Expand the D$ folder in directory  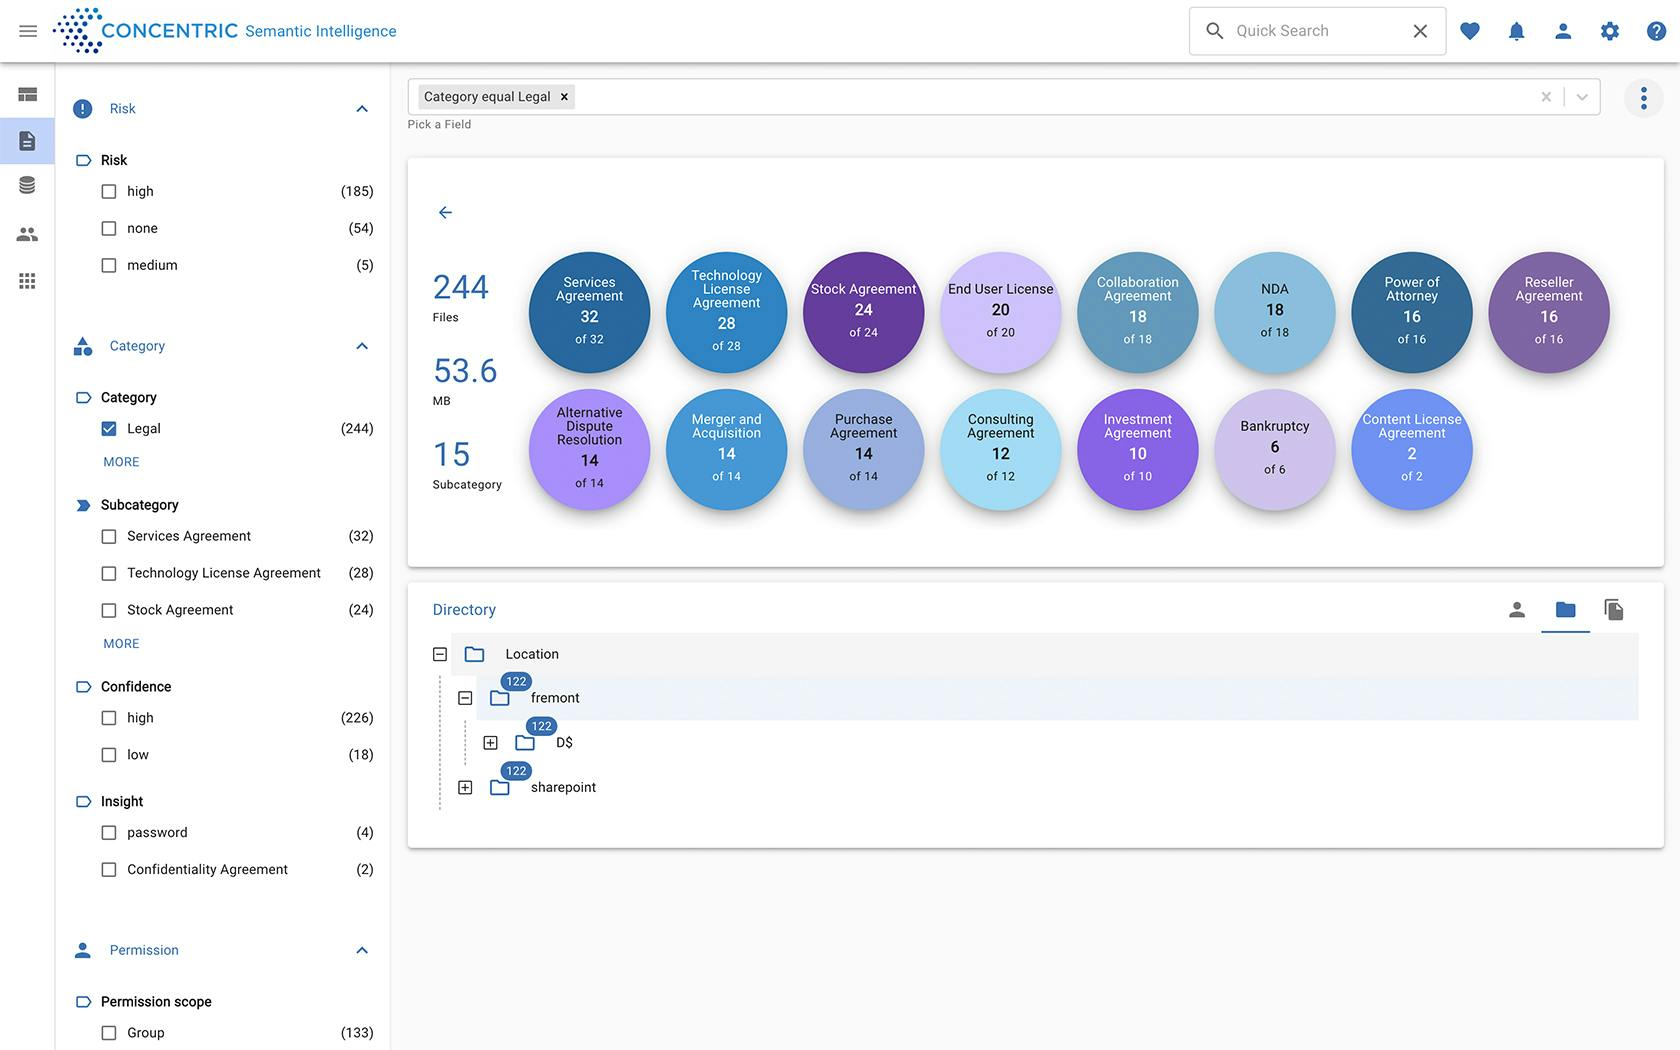coord(490,743)
